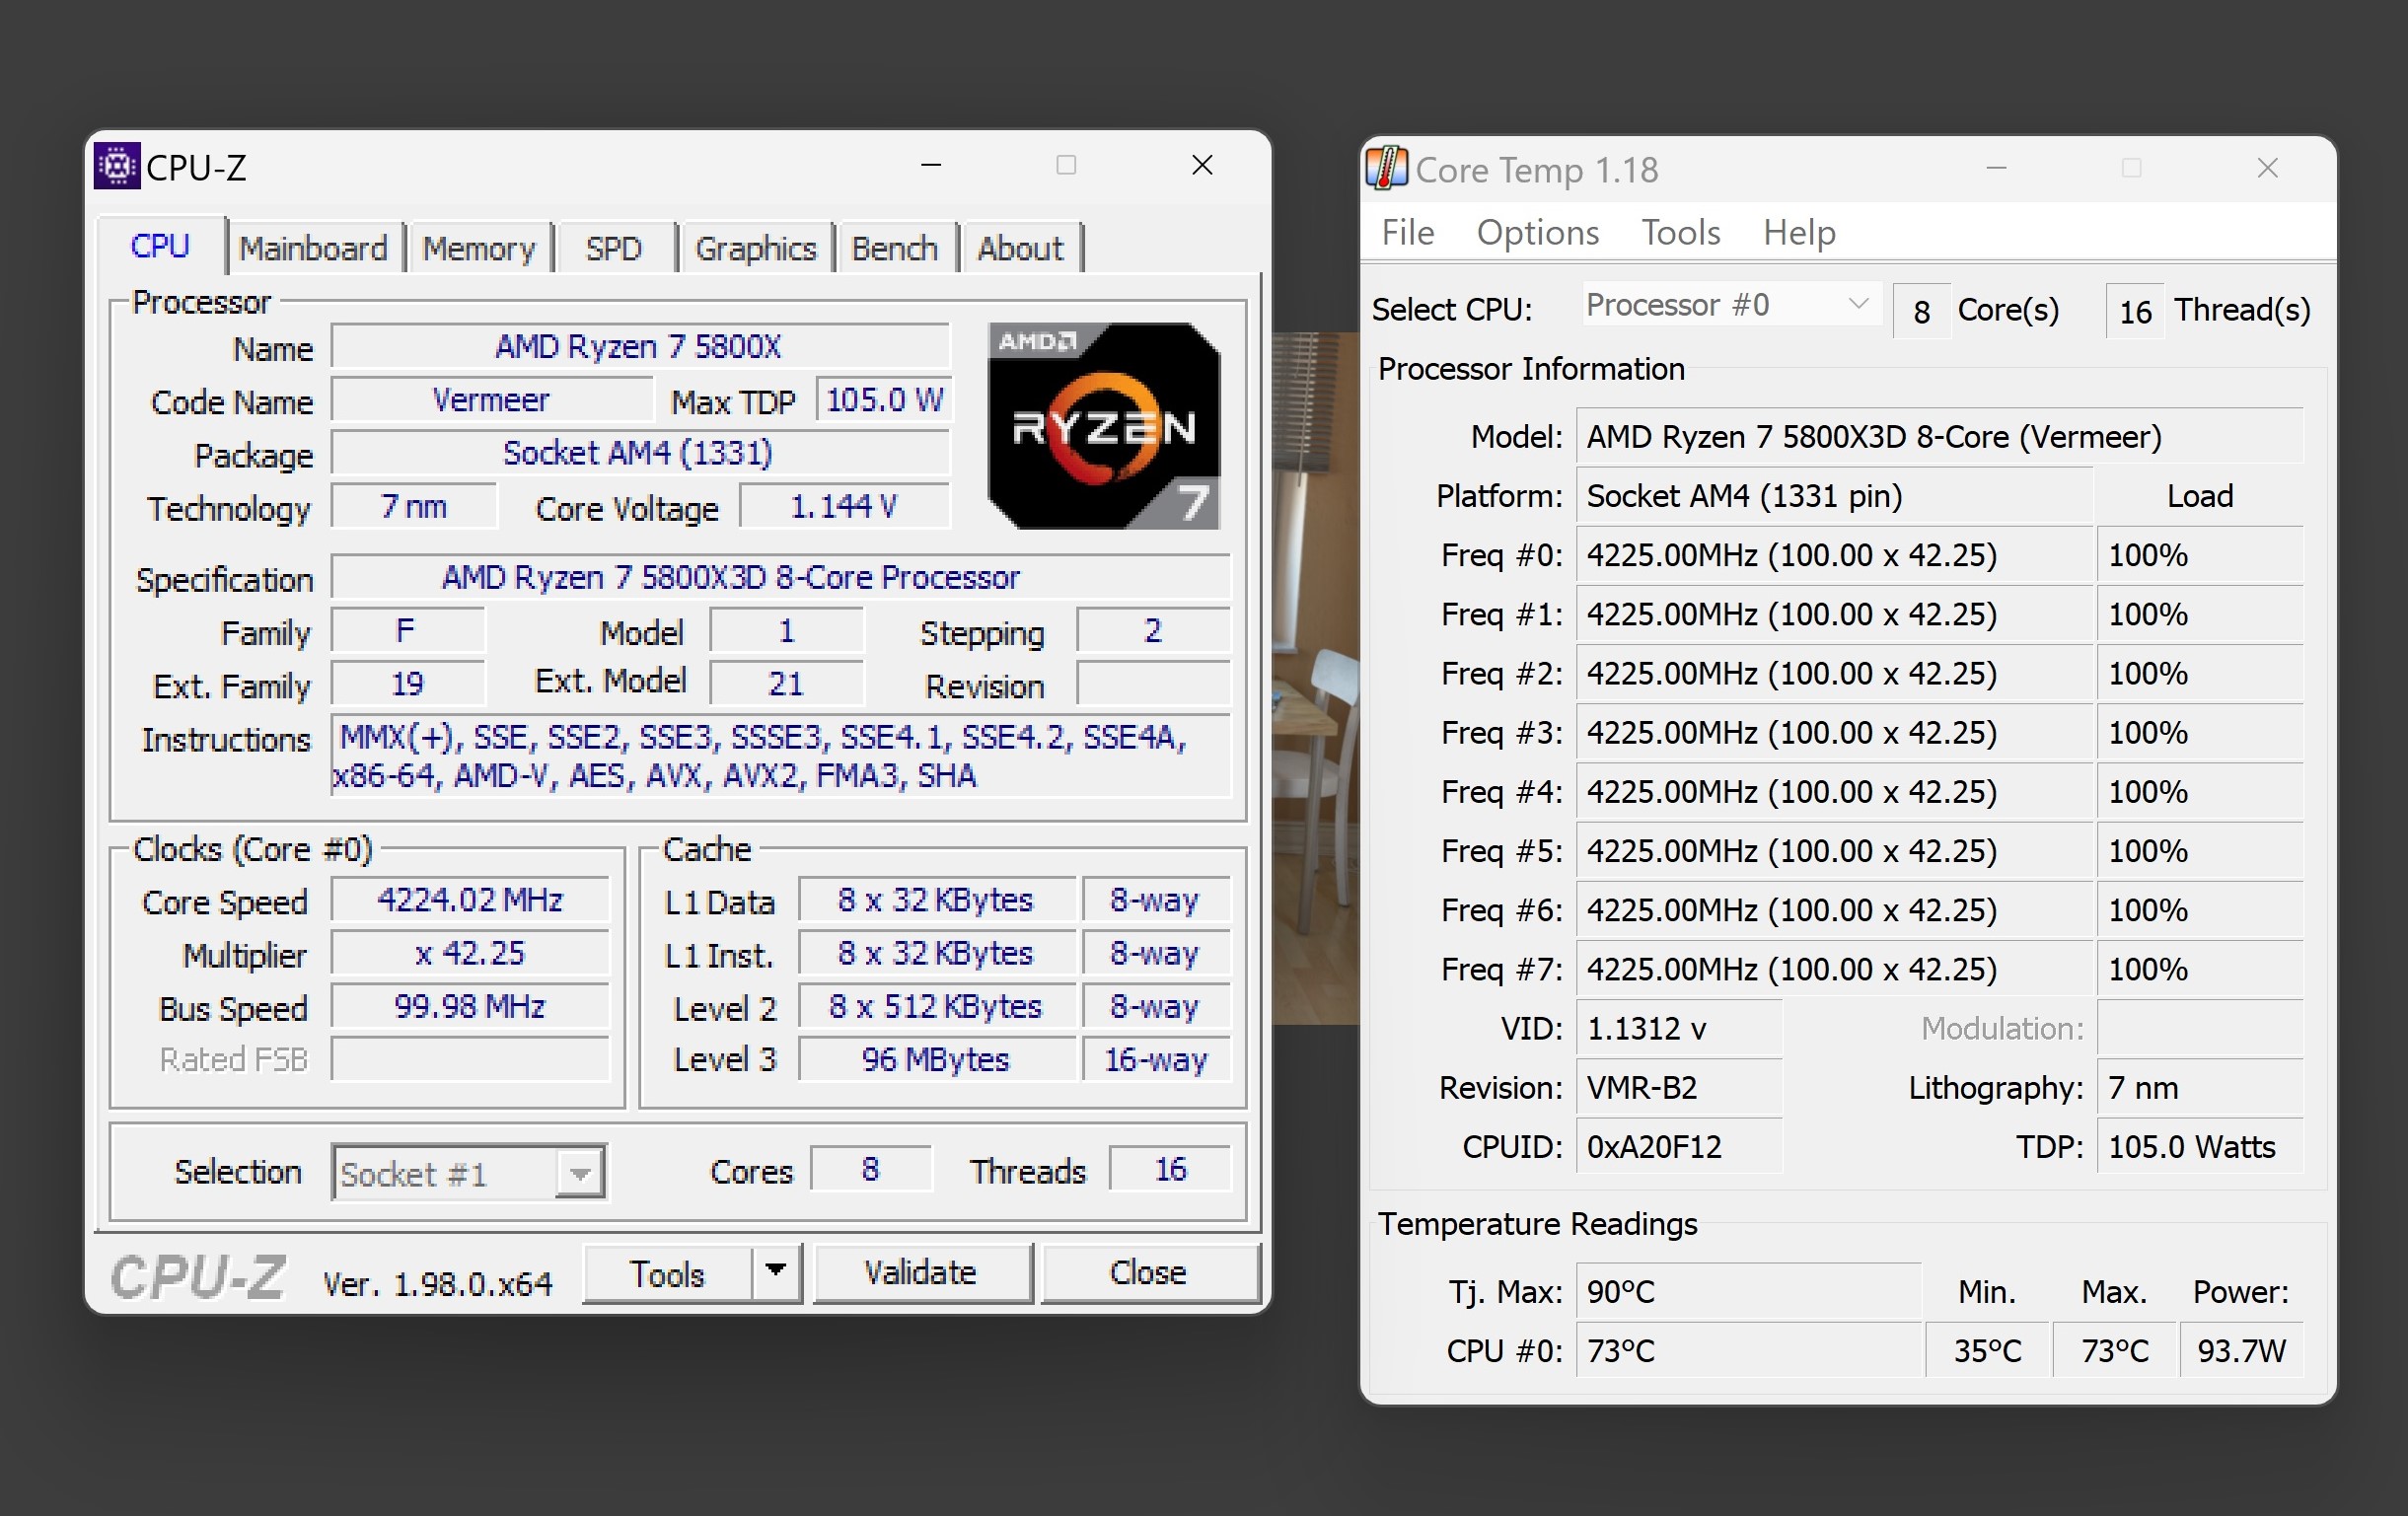Open the Help menu in Core Temp
The height and width of the screenshot is (1516, 2408).
pos(1799,233)
